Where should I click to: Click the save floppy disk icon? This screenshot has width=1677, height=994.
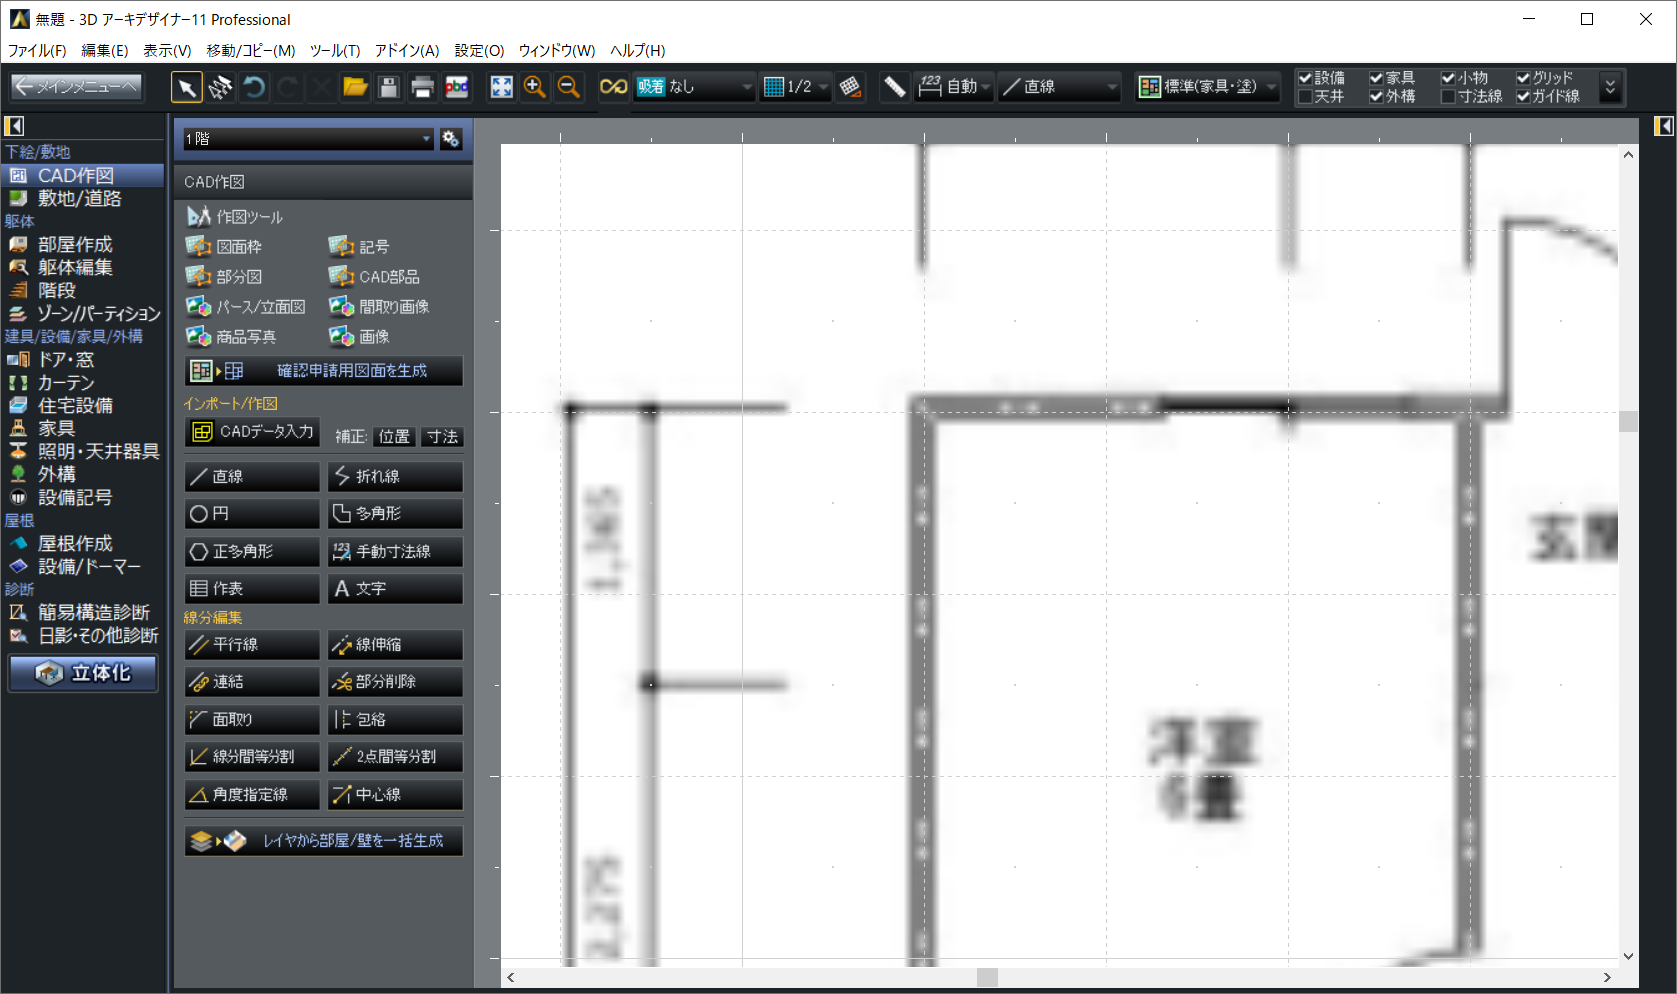pyautogui.click(x=389, y=87)
